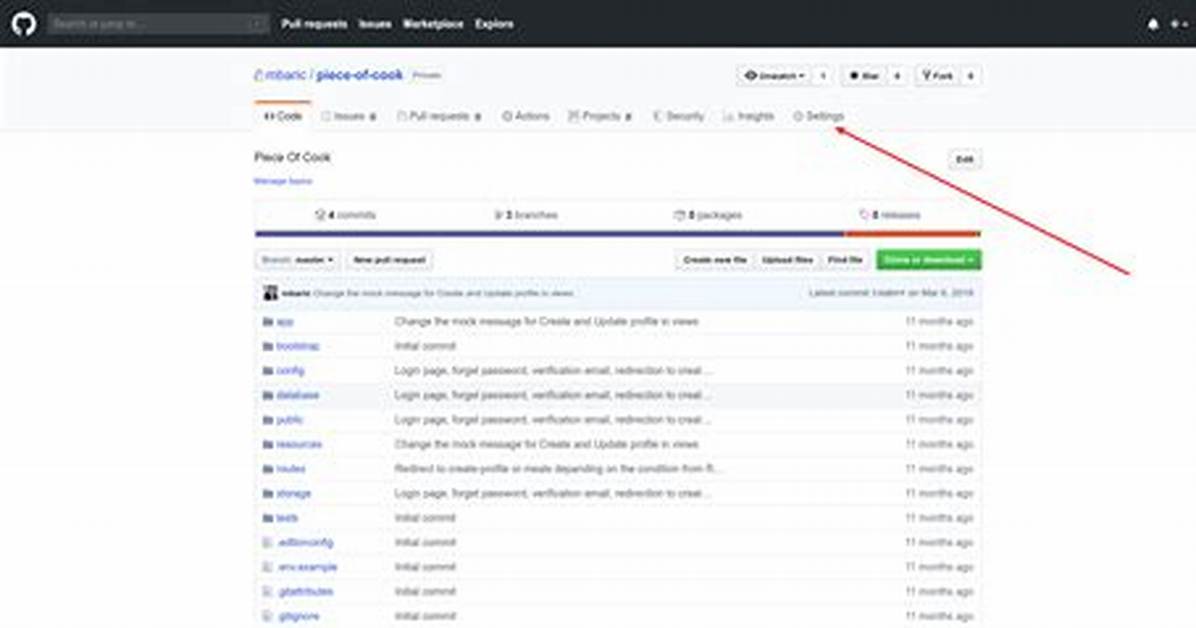Click file icon beside .editorconfig
This screenshot has width=1196, height=628.
267,543
